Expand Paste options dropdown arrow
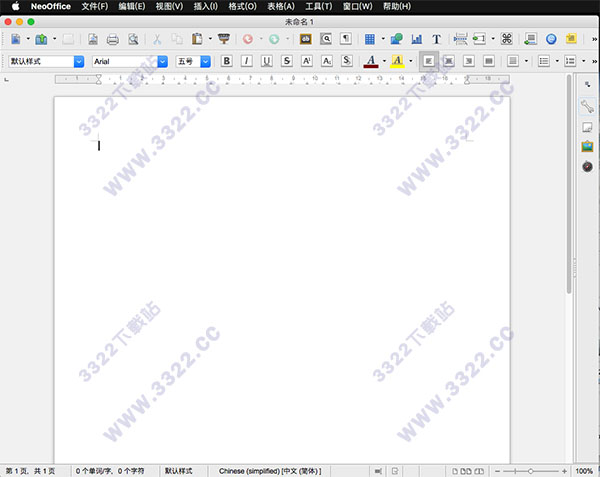The width and height of the screenshot is (600, 477). tap(210, 39)
